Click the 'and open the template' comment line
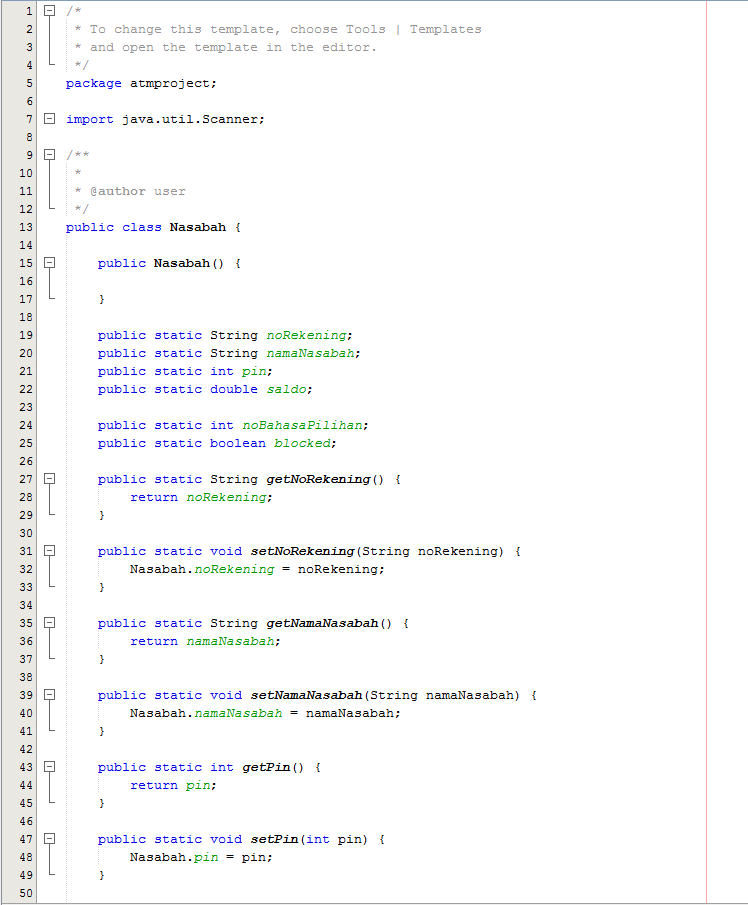This screenshot has height=905, width=748. [226, 47]
